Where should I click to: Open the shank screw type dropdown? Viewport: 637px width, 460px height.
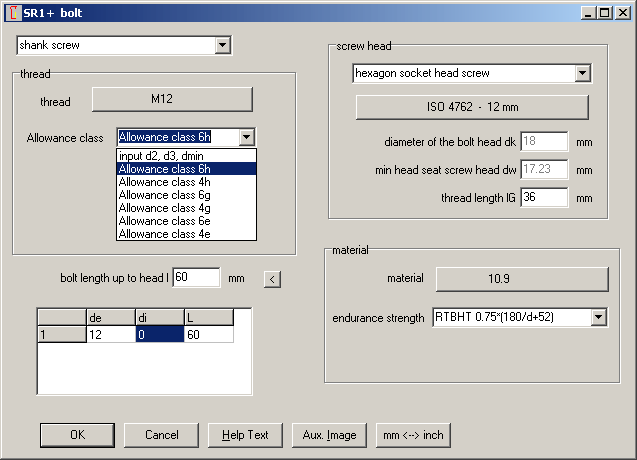[x=223, y=45]
